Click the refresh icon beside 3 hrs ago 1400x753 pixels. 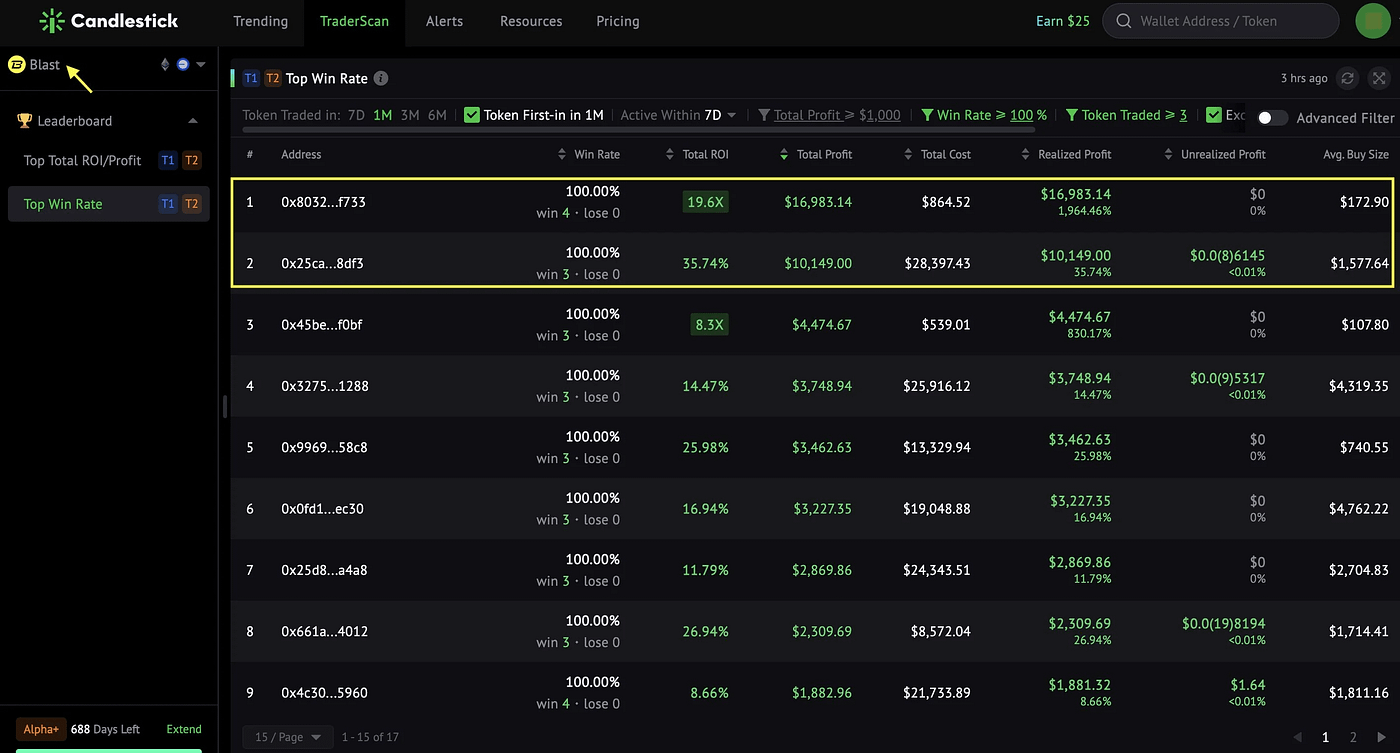click(1348, 78)
